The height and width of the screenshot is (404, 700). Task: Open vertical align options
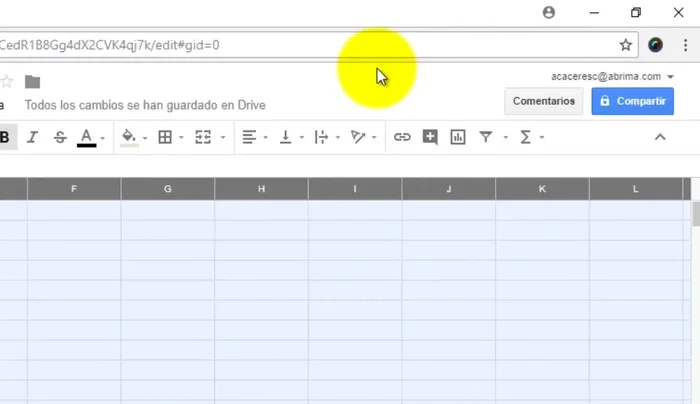285,137
